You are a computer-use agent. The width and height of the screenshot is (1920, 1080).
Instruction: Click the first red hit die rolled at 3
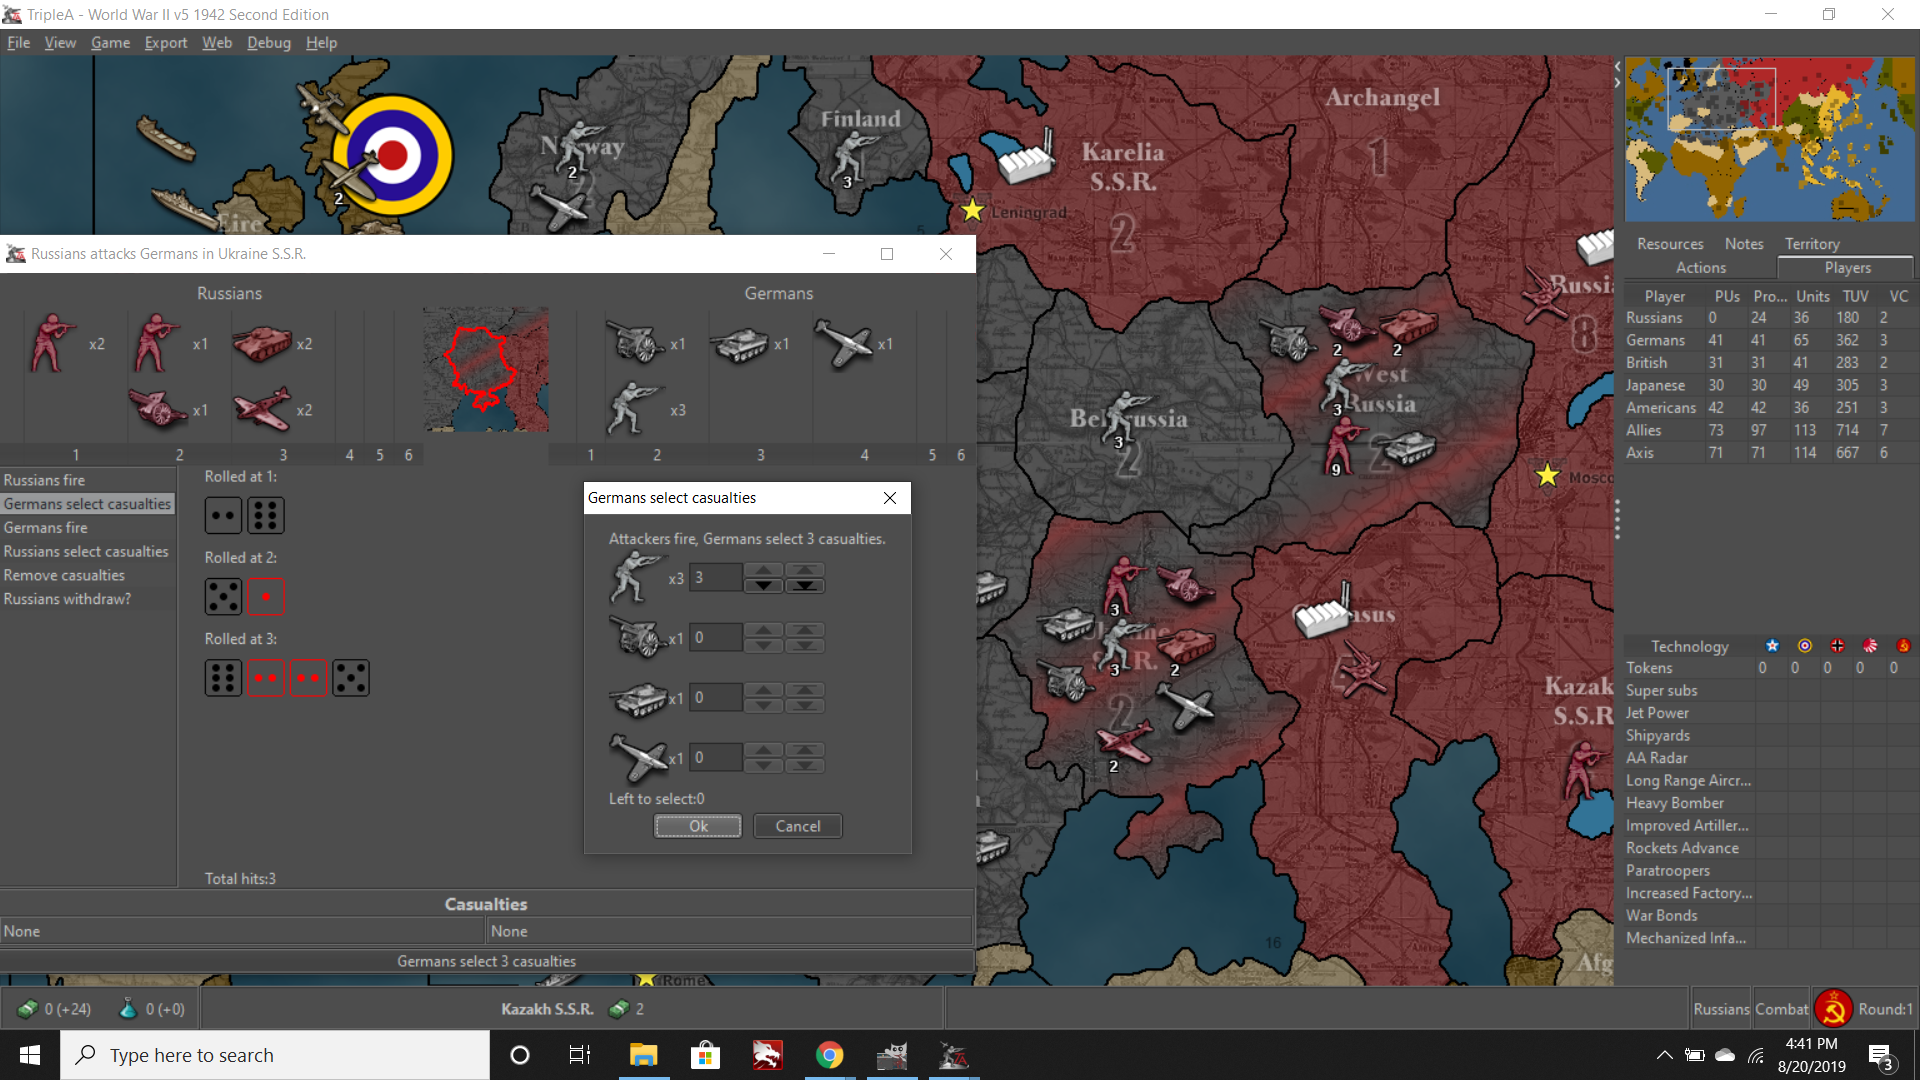click(266, 678)
